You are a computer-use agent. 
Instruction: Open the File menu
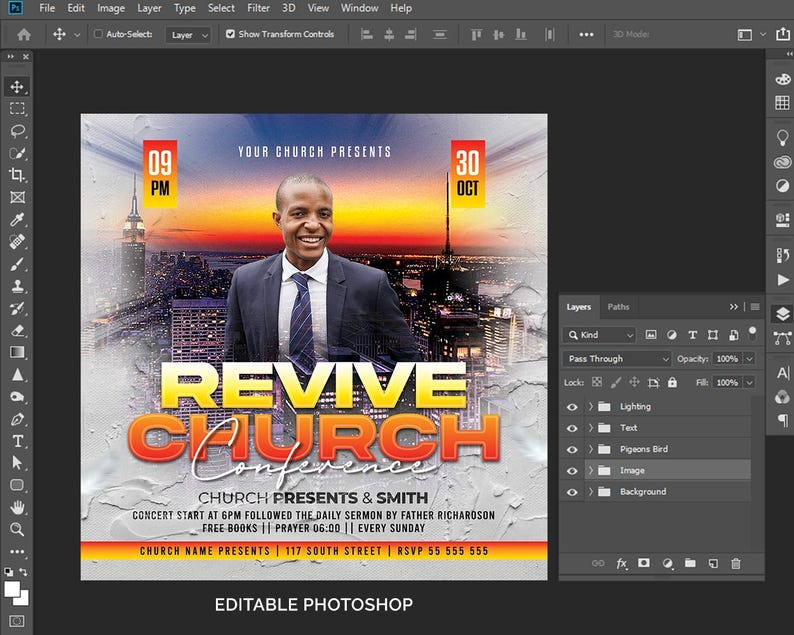click(x=47, y=8)
